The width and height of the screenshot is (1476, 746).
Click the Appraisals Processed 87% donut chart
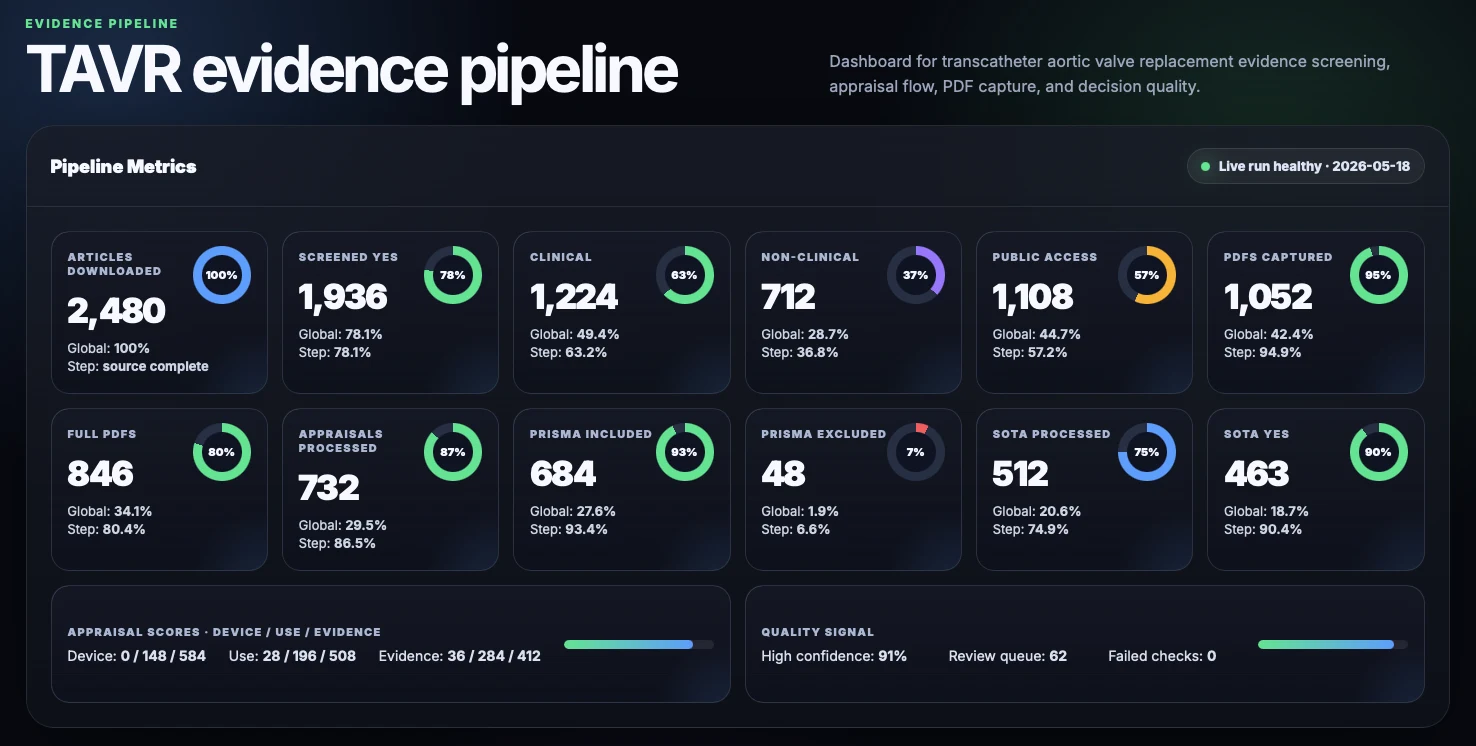coord(453,452)
